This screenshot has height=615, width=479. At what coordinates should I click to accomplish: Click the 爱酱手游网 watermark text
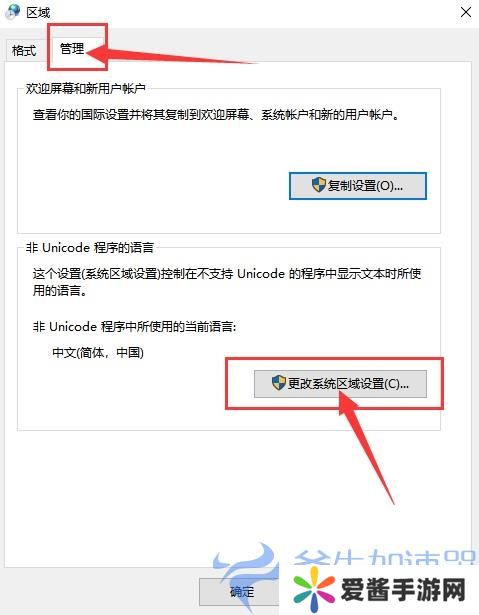click(x=403, y=589)
